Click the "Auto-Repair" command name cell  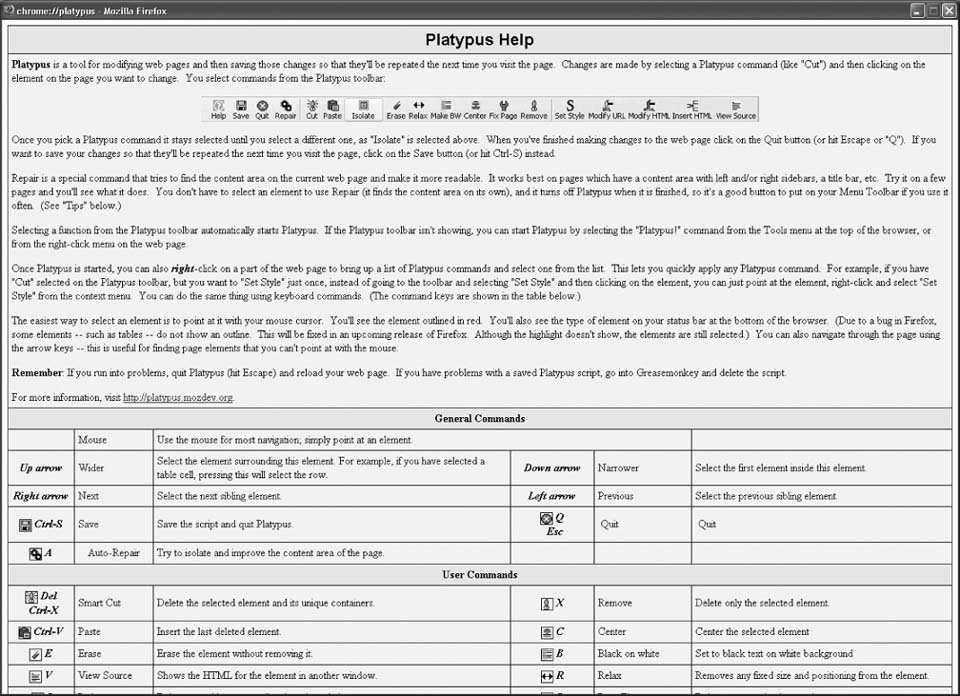(x=113, y=553)
